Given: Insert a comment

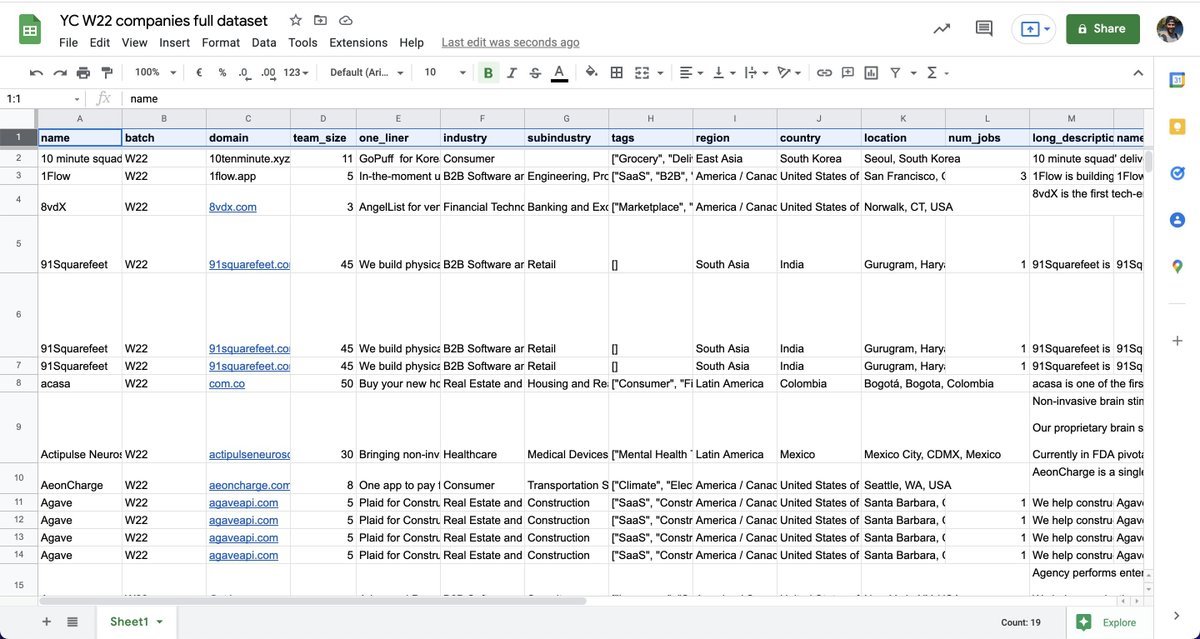Looking at the screenshot, I should pyautogui.click(x=848, y=72).
